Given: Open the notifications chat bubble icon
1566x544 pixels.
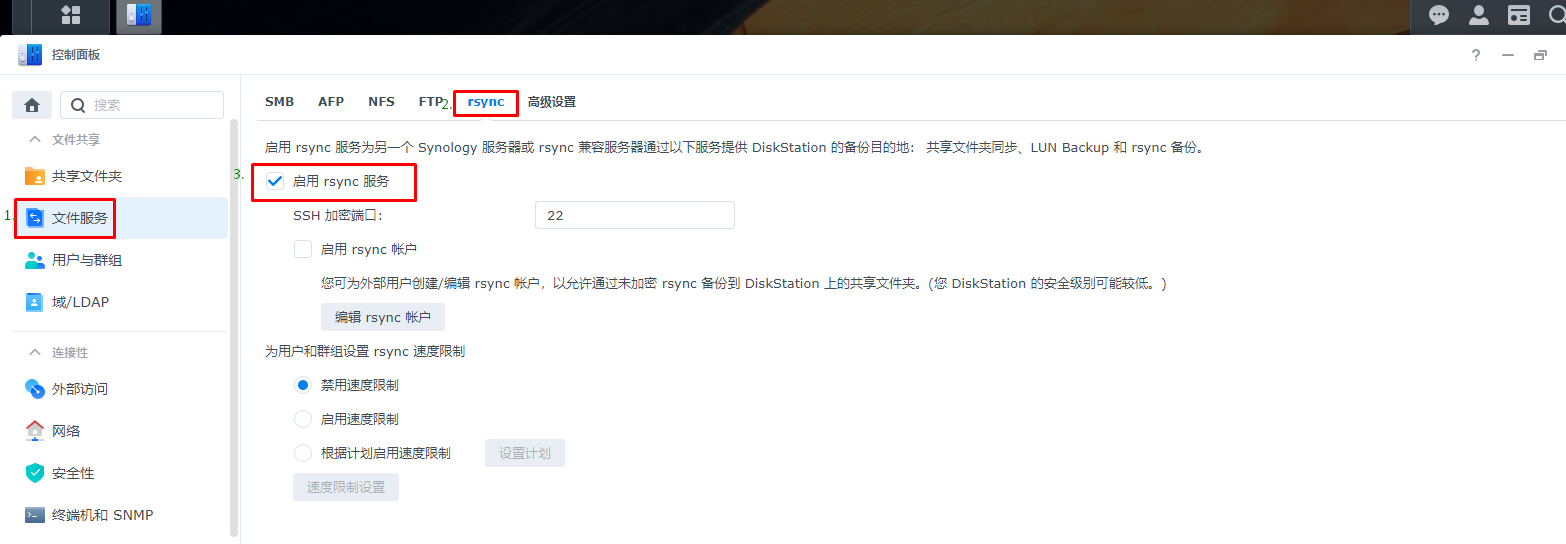Looking at the screenshot, I should pyautogui.click(x=1439, y=15).
